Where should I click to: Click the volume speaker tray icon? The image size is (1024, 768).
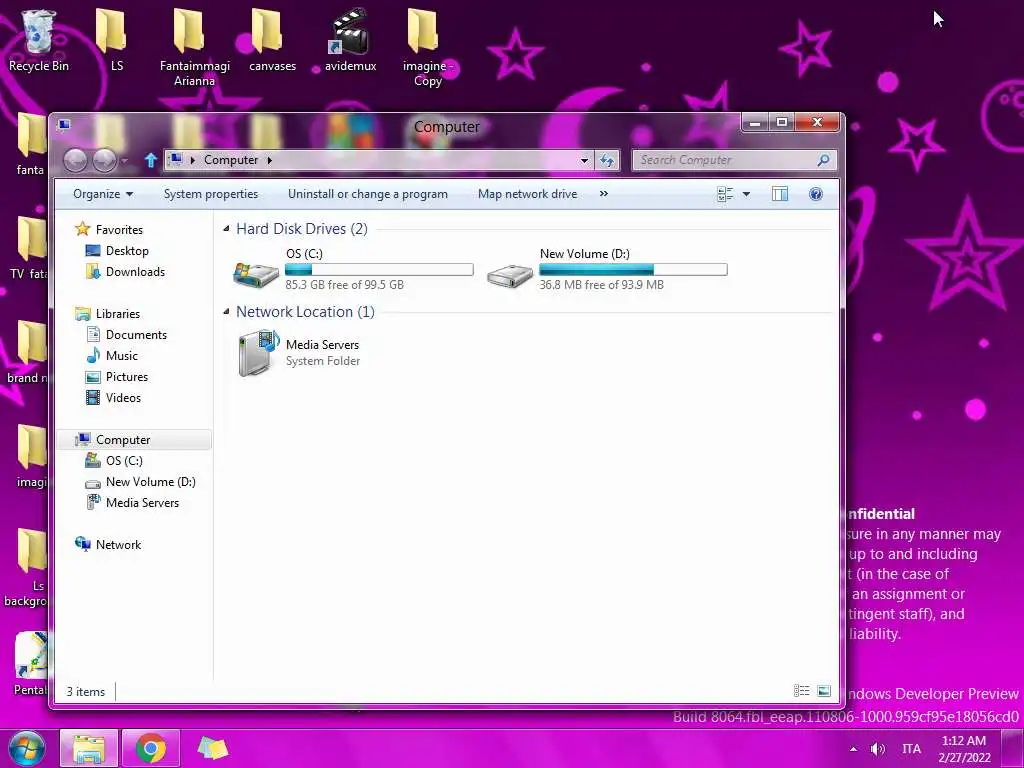tap(878, 749)
